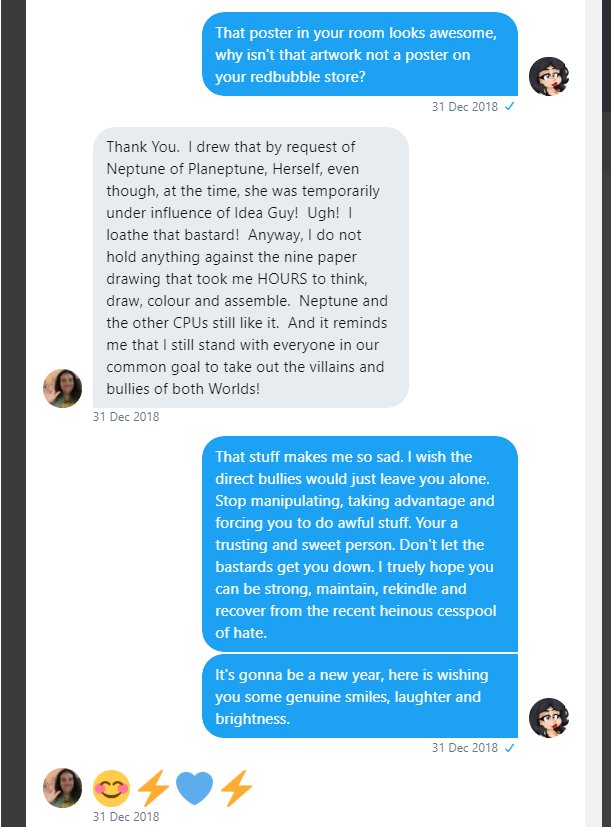
Task: Select the grey "Thank You. I drew that" message
Action: 251,267
